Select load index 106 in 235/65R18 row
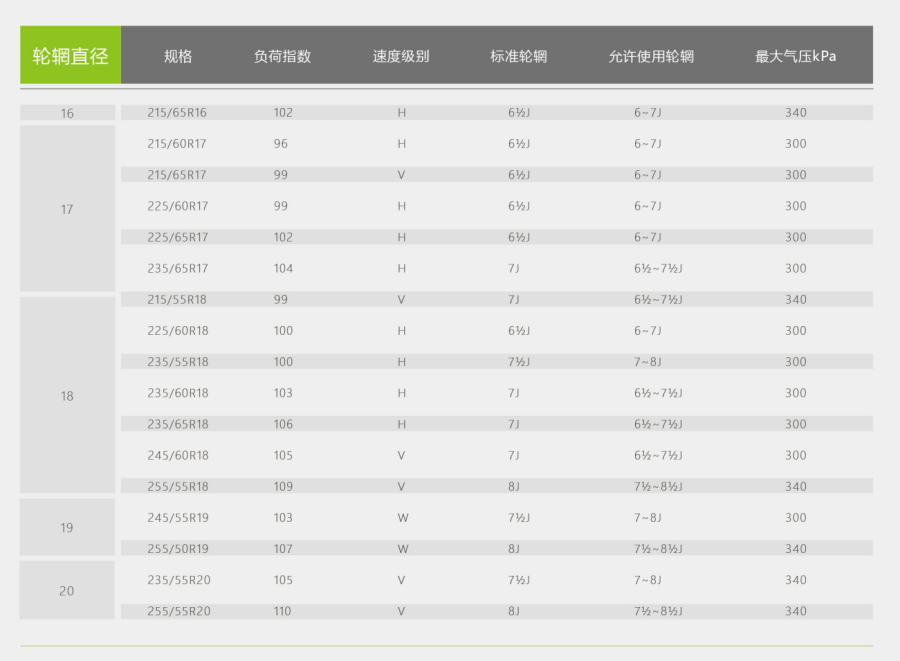 pyautogui.click(x=283, y=424)
